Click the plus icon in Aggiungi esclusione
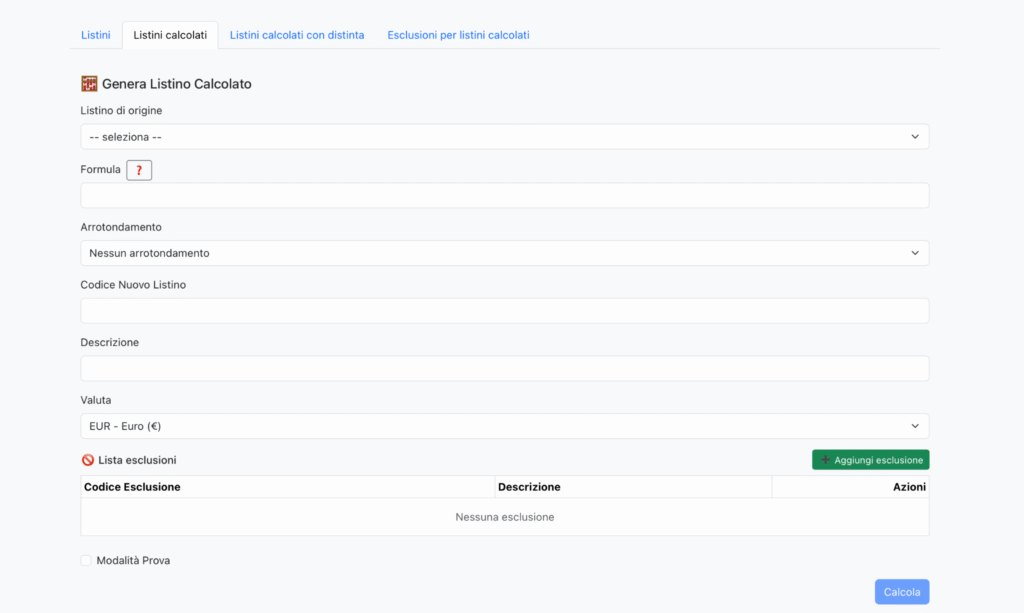 tap(825, 460)
